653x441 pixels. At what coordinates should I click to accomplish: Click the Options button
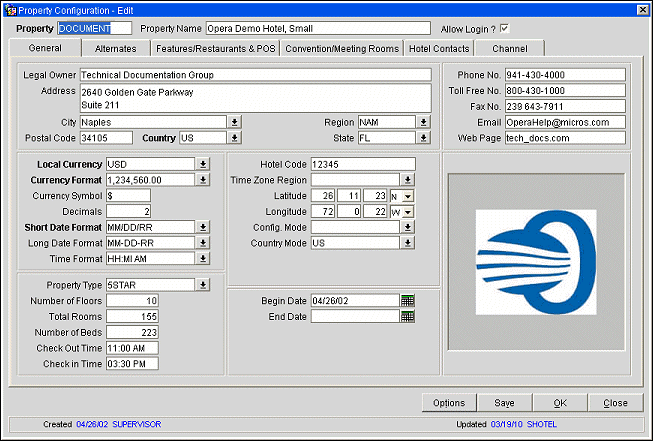tap(449, 403)
